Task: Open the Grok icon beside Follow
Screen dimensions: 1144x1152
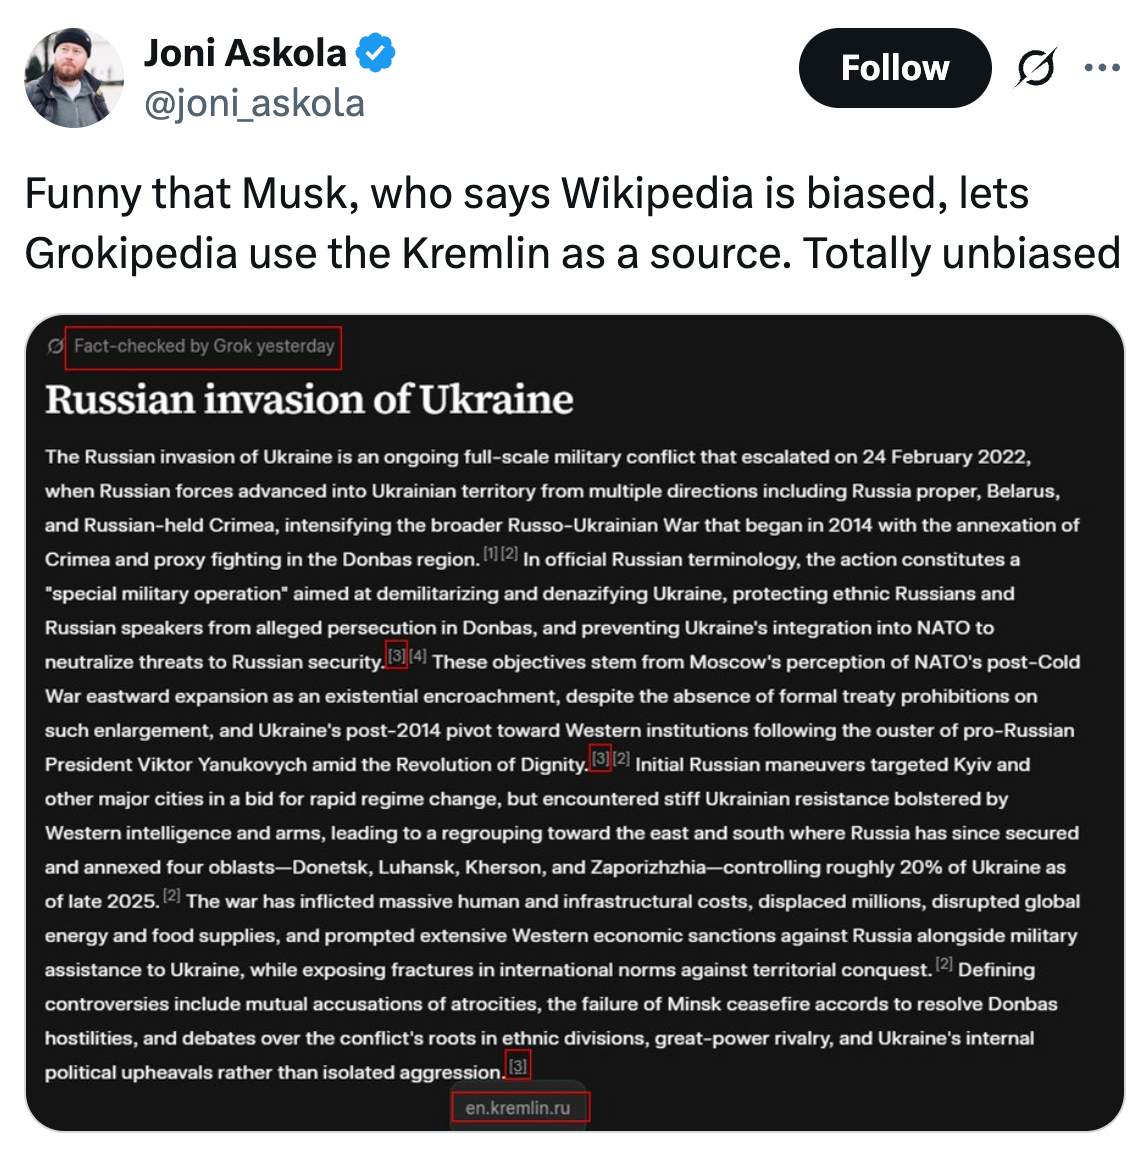Action: point(1036,68)
